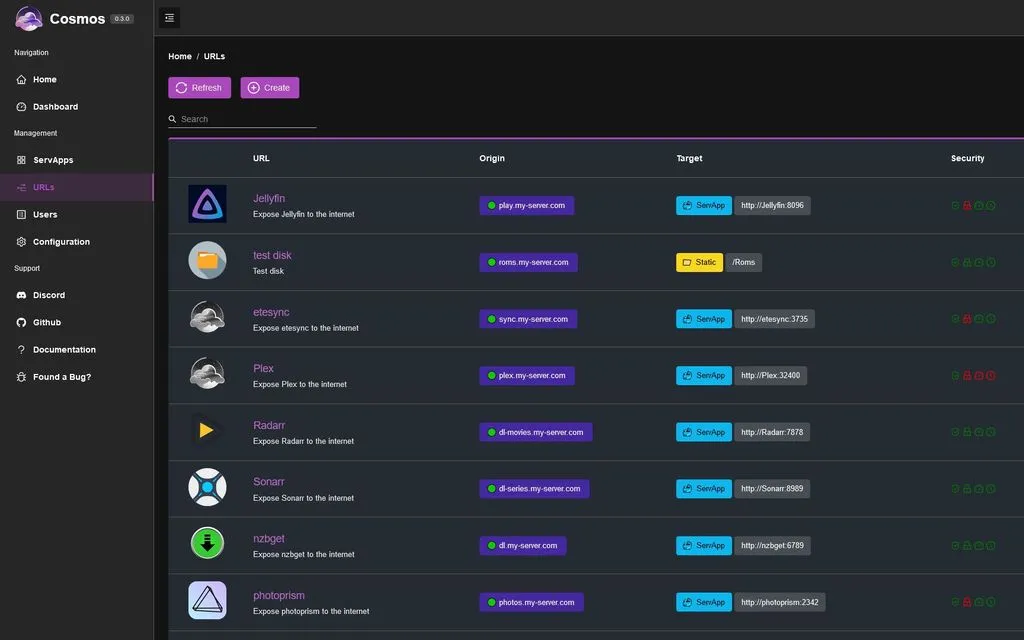Click the Create button
The width and height of the screenshot is (1024, 640).
(269, 88)
